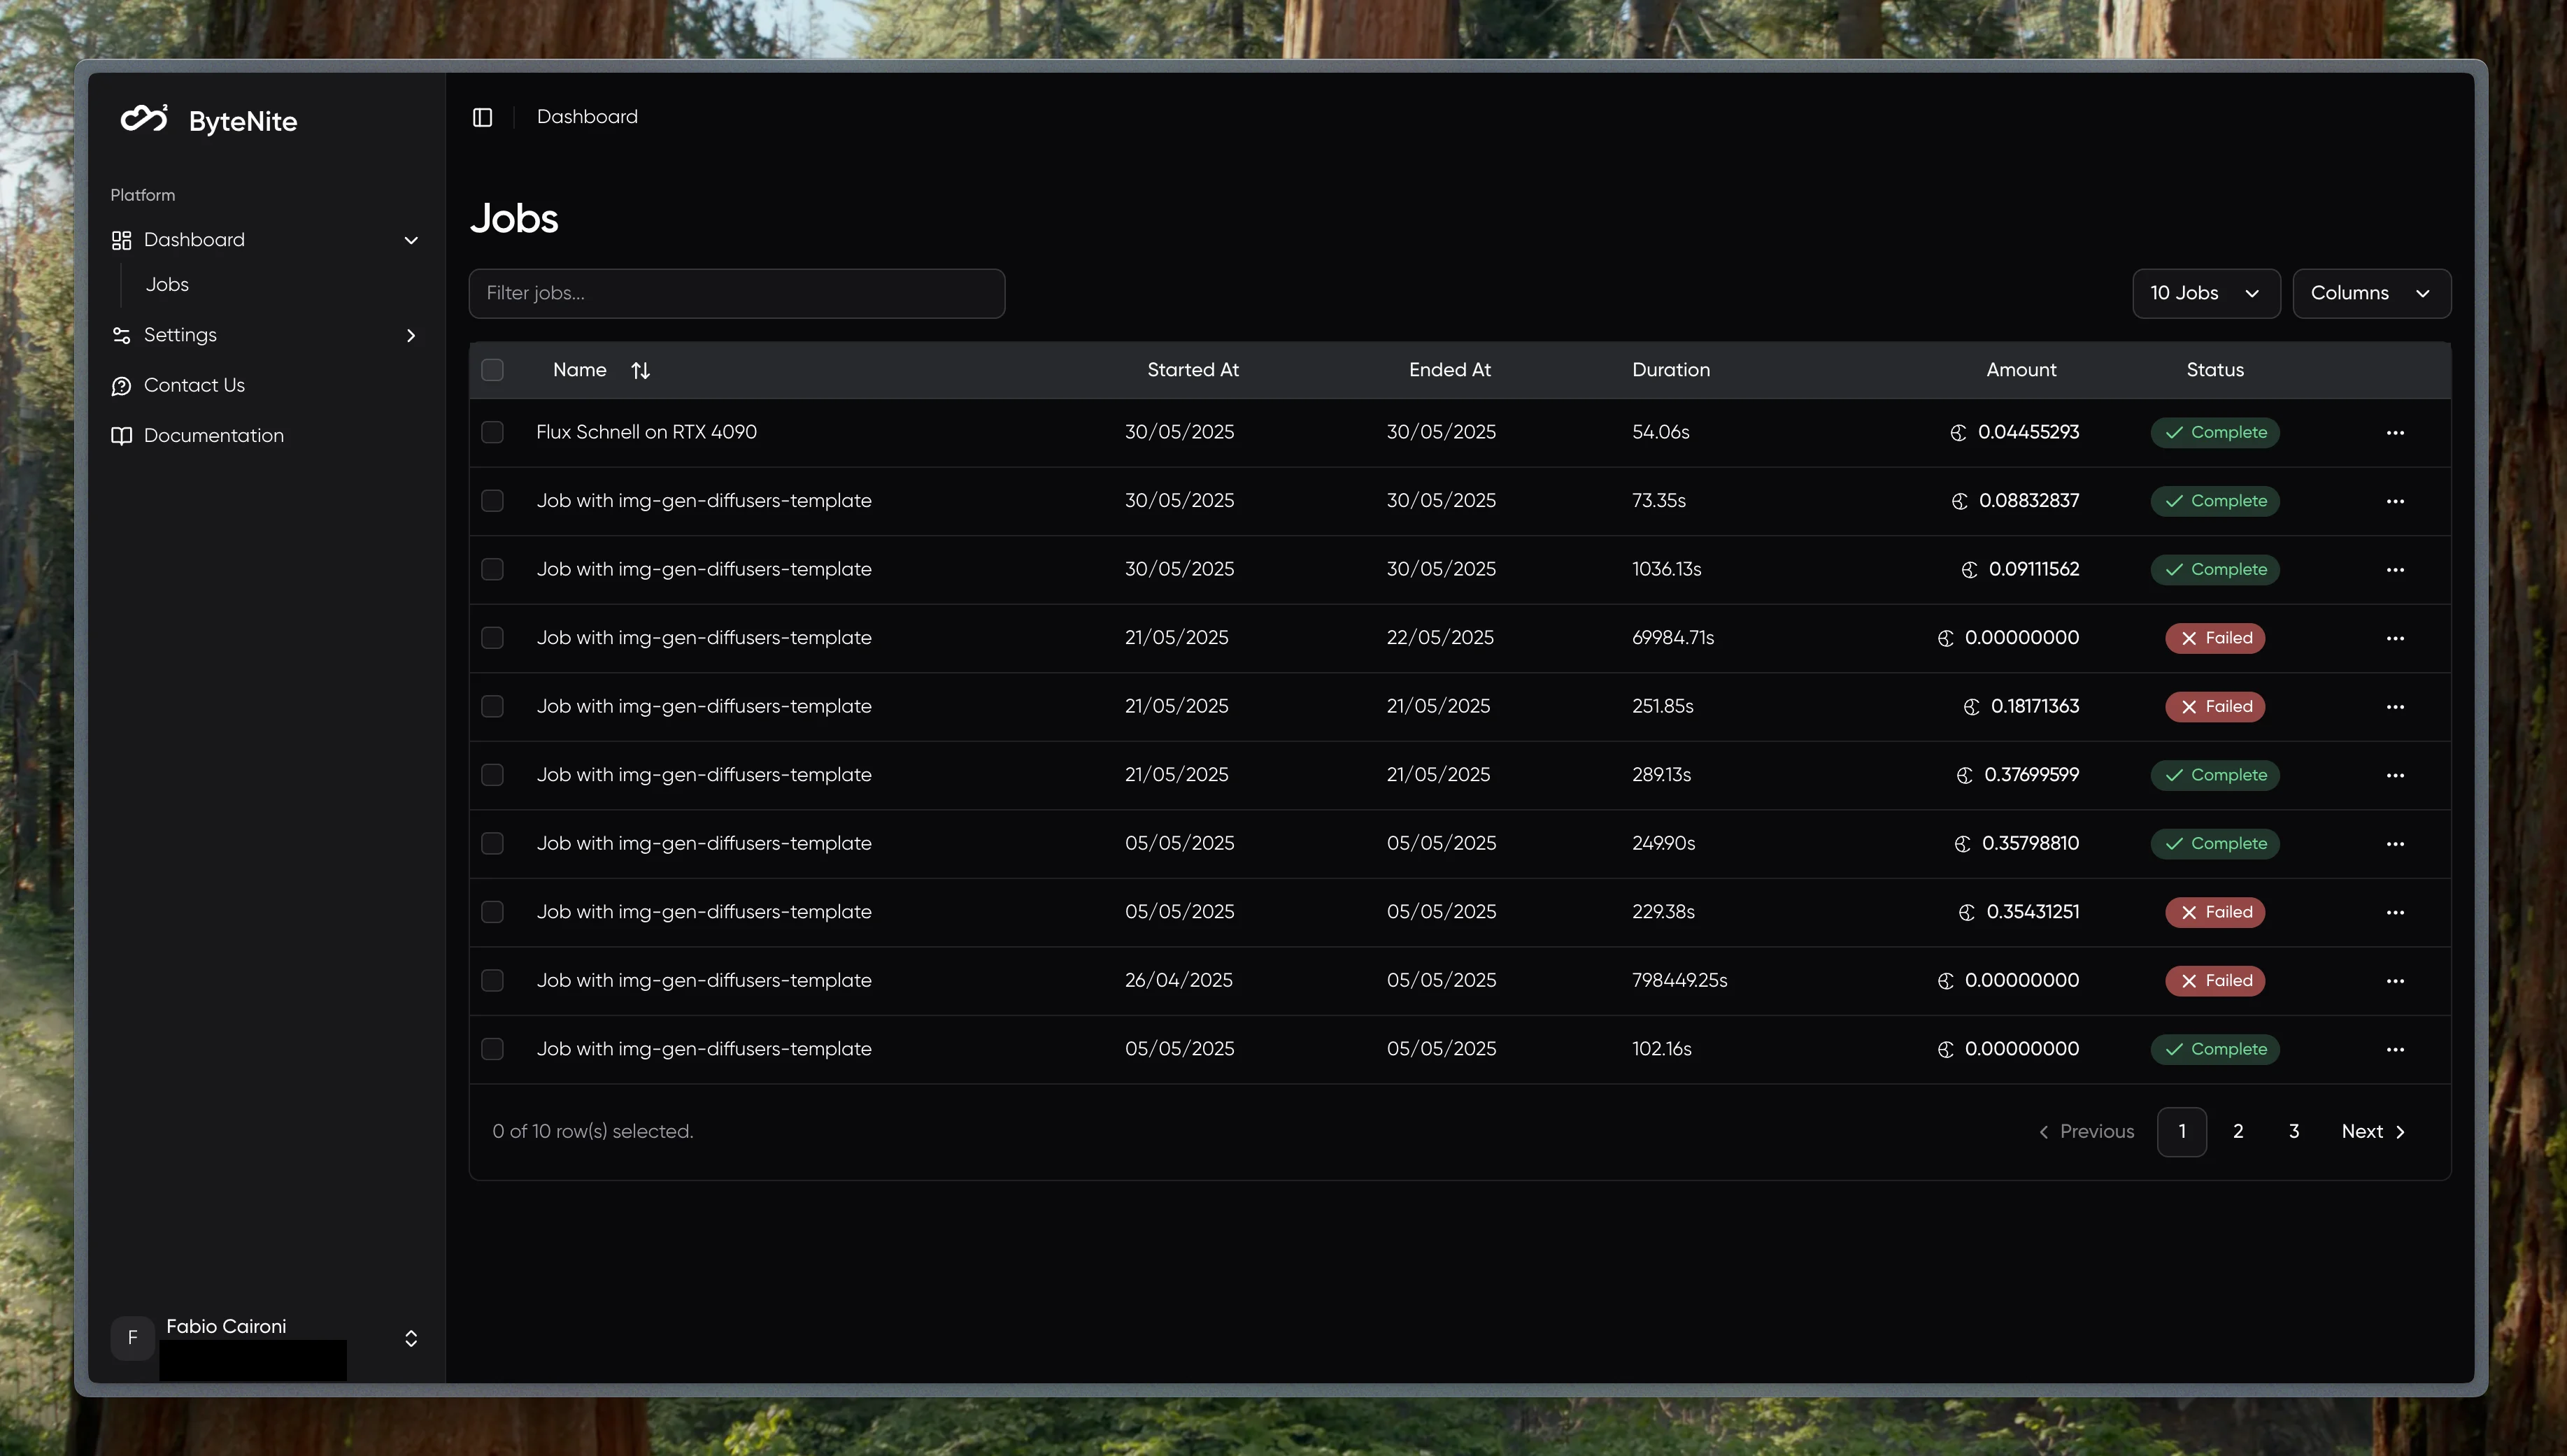Click the Contact Us chat icon
The height and width of the screenshot is (1456, 2567).
pyautogui.click(x=122, y=386)
